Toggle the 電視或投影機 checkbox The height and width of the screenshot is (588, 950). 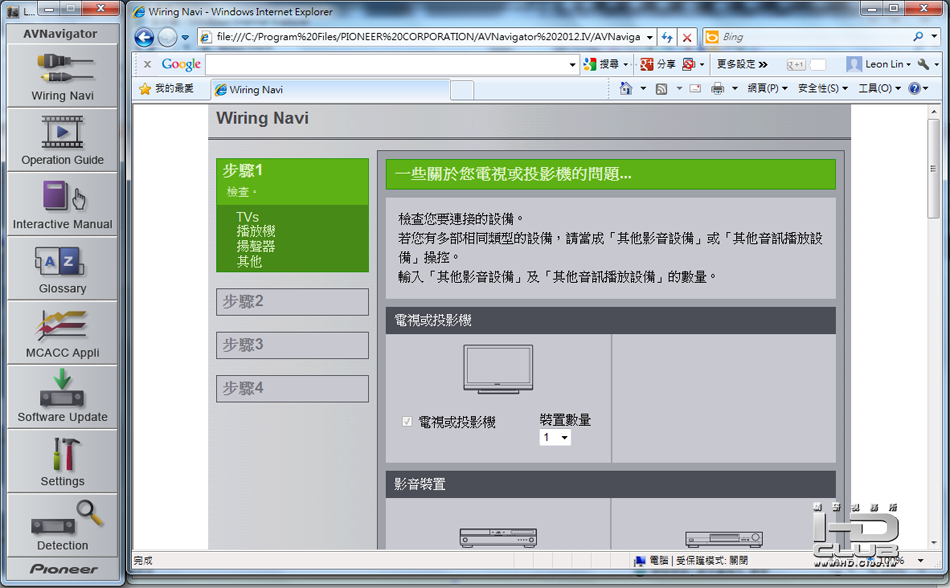[407, 421]
